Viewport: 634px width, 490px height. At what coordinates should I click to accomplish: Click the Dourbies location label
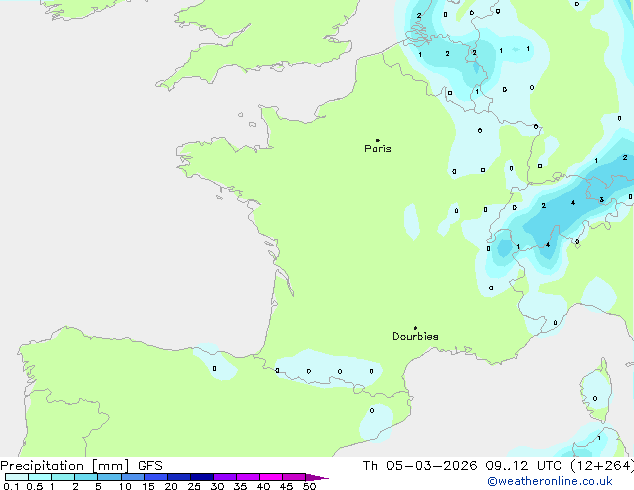(x=415, y=336)
